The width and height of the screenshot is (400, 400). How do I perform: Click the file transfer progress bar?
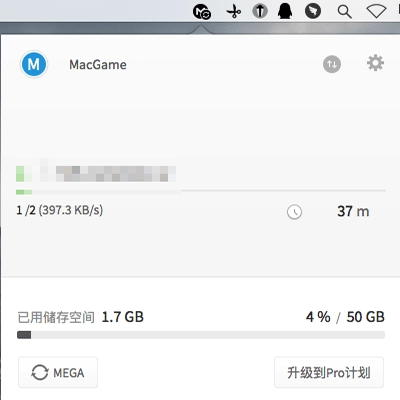coord(201,192)
